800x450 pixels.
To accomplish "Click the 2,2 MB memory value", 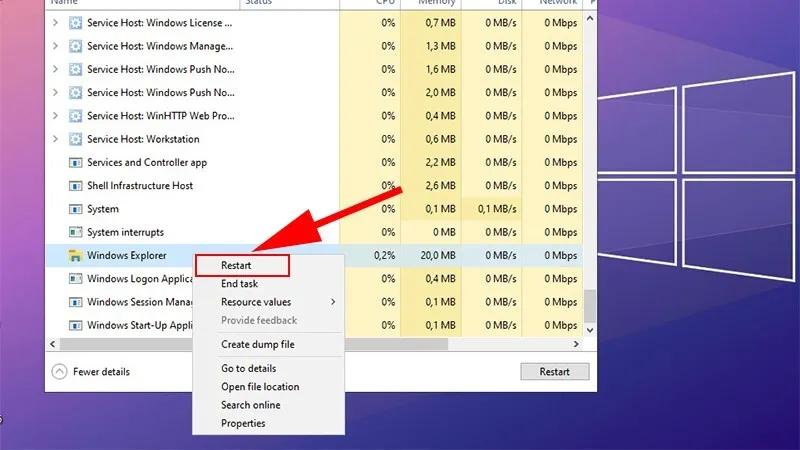I will pyautogui.click(x=440, y=163).
